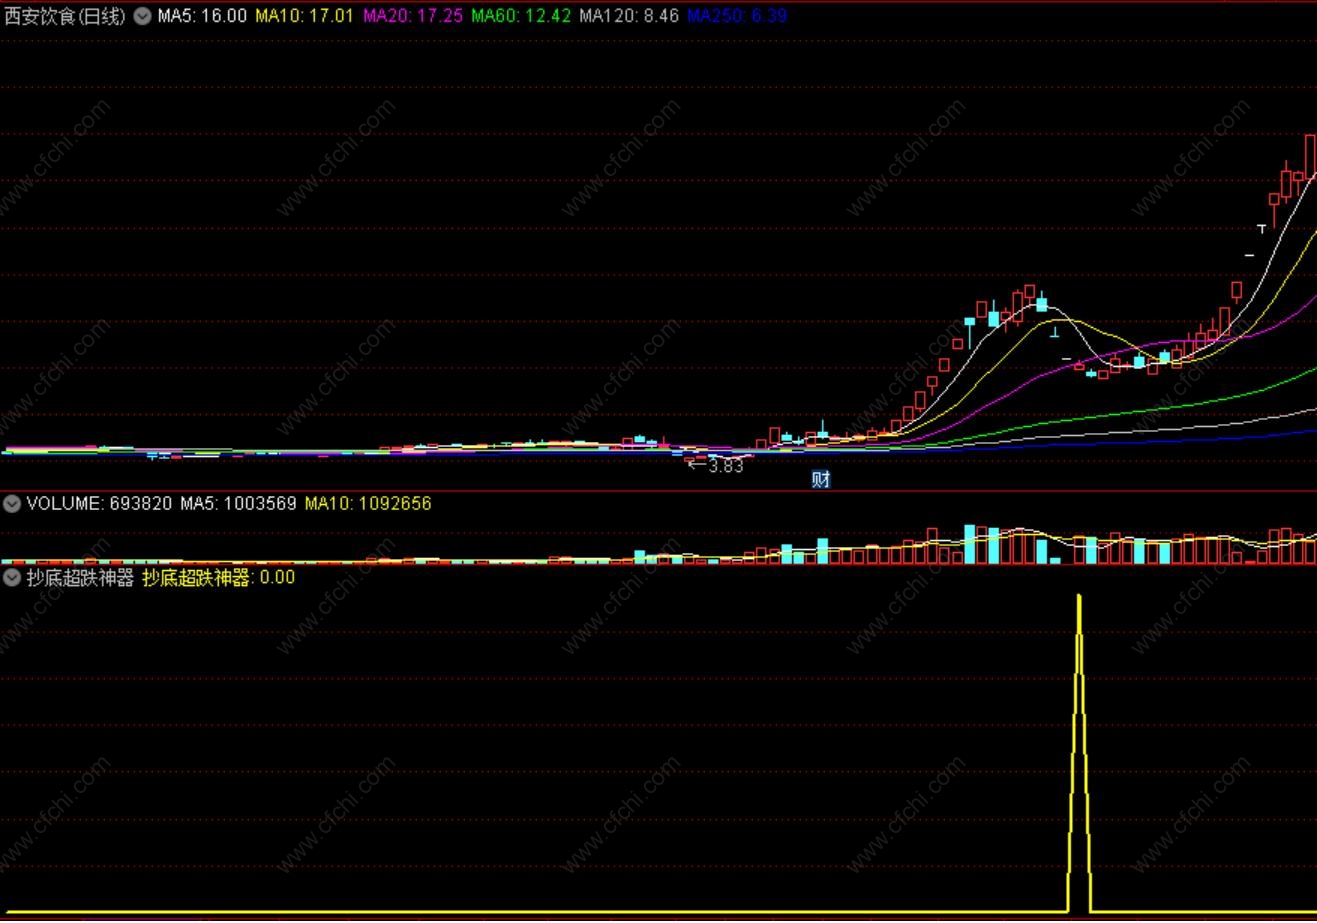Open the VOLUME panel dropdown arrow
Screen dimensions: 1317x923
coord(12,504)
